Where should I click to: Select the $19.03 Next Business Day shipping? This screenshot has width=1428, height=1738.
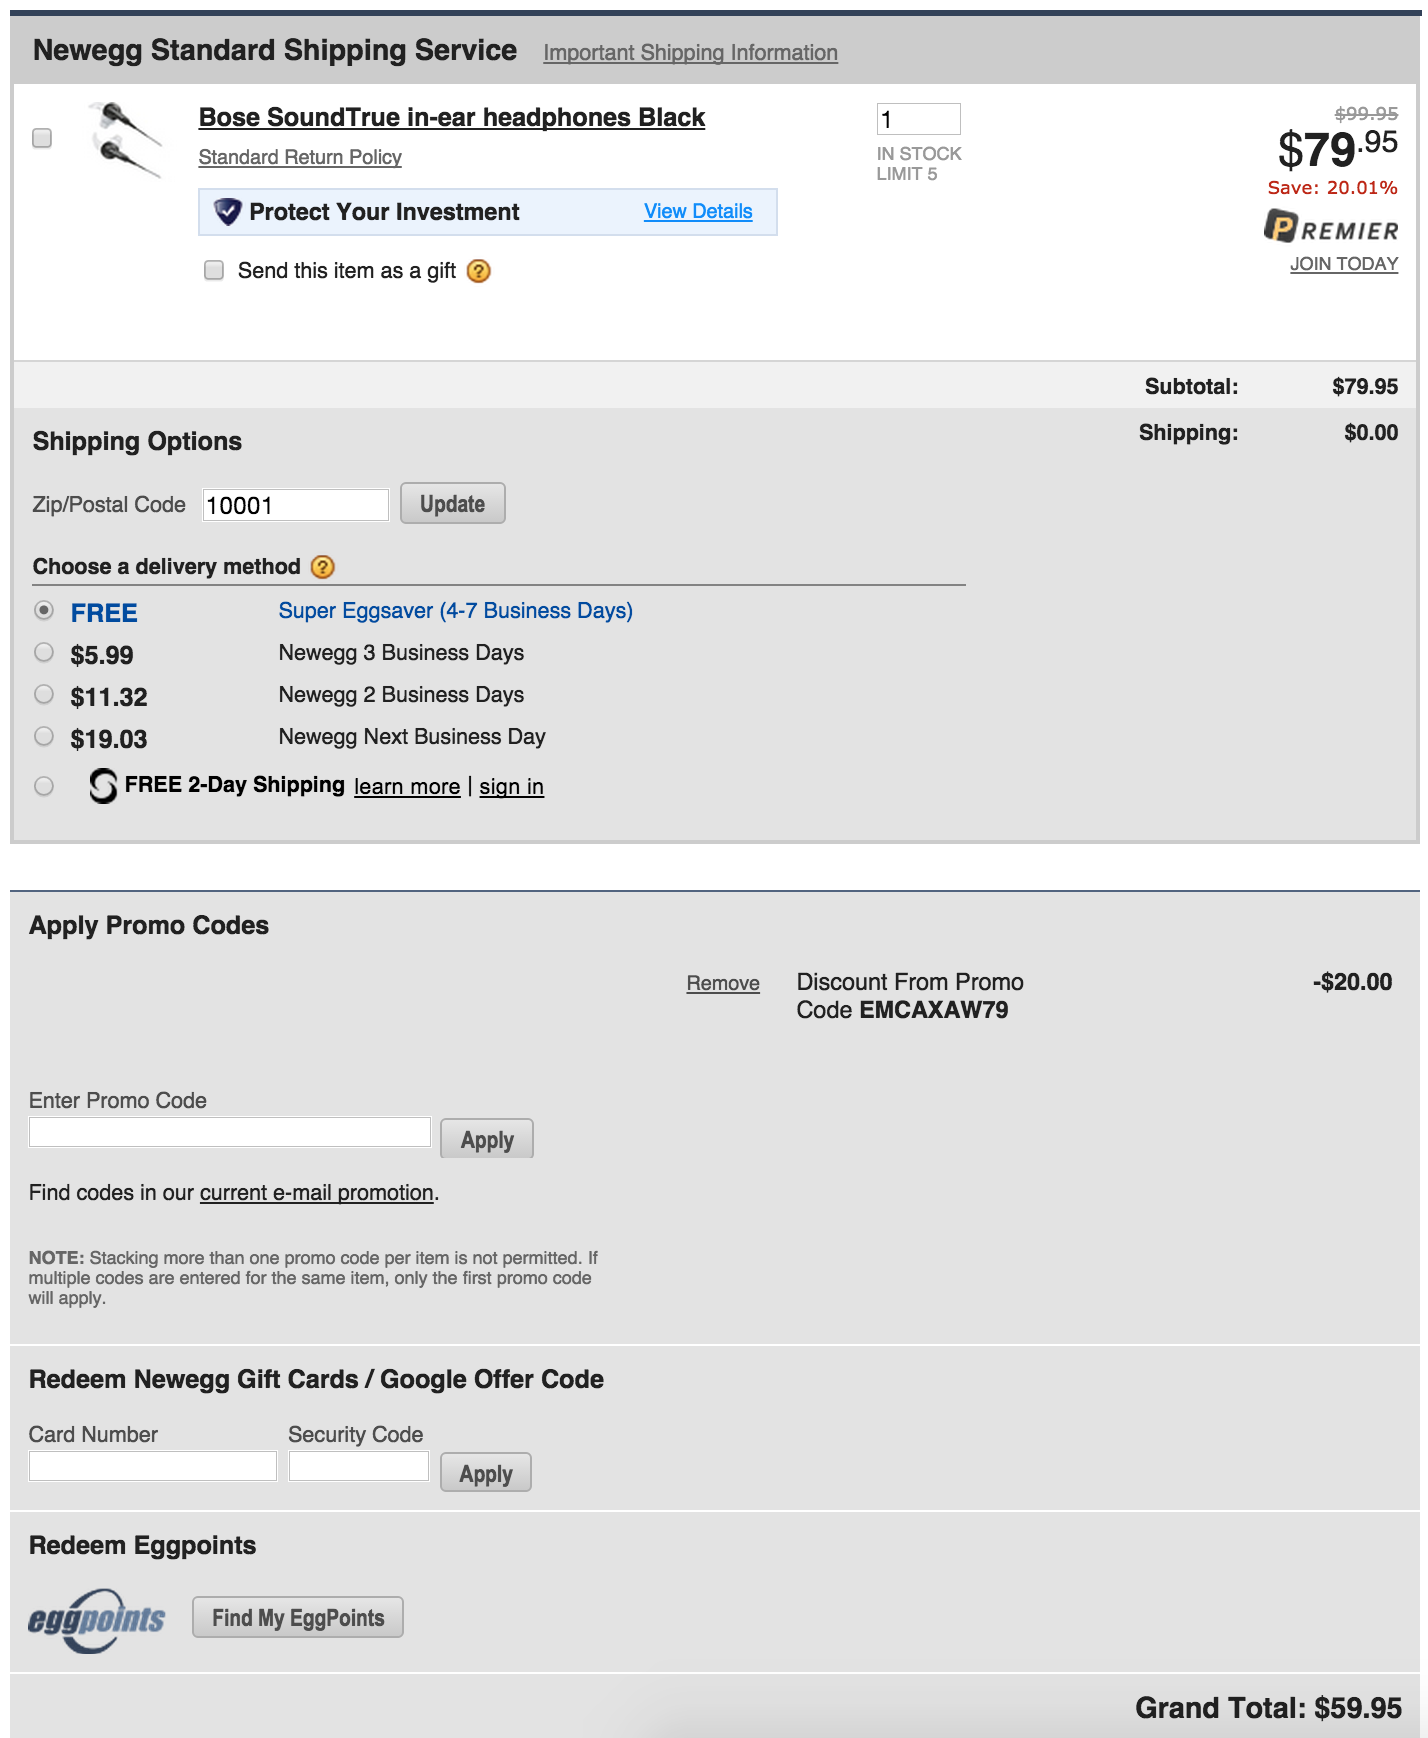pos(44,737)
